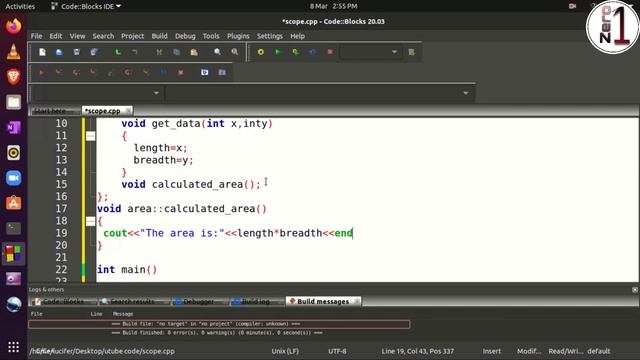Image resolution: width=640 pixels, height=360 pixels.
Task: Click 'Unix (LF)' in the status bar
Action: 285,351
